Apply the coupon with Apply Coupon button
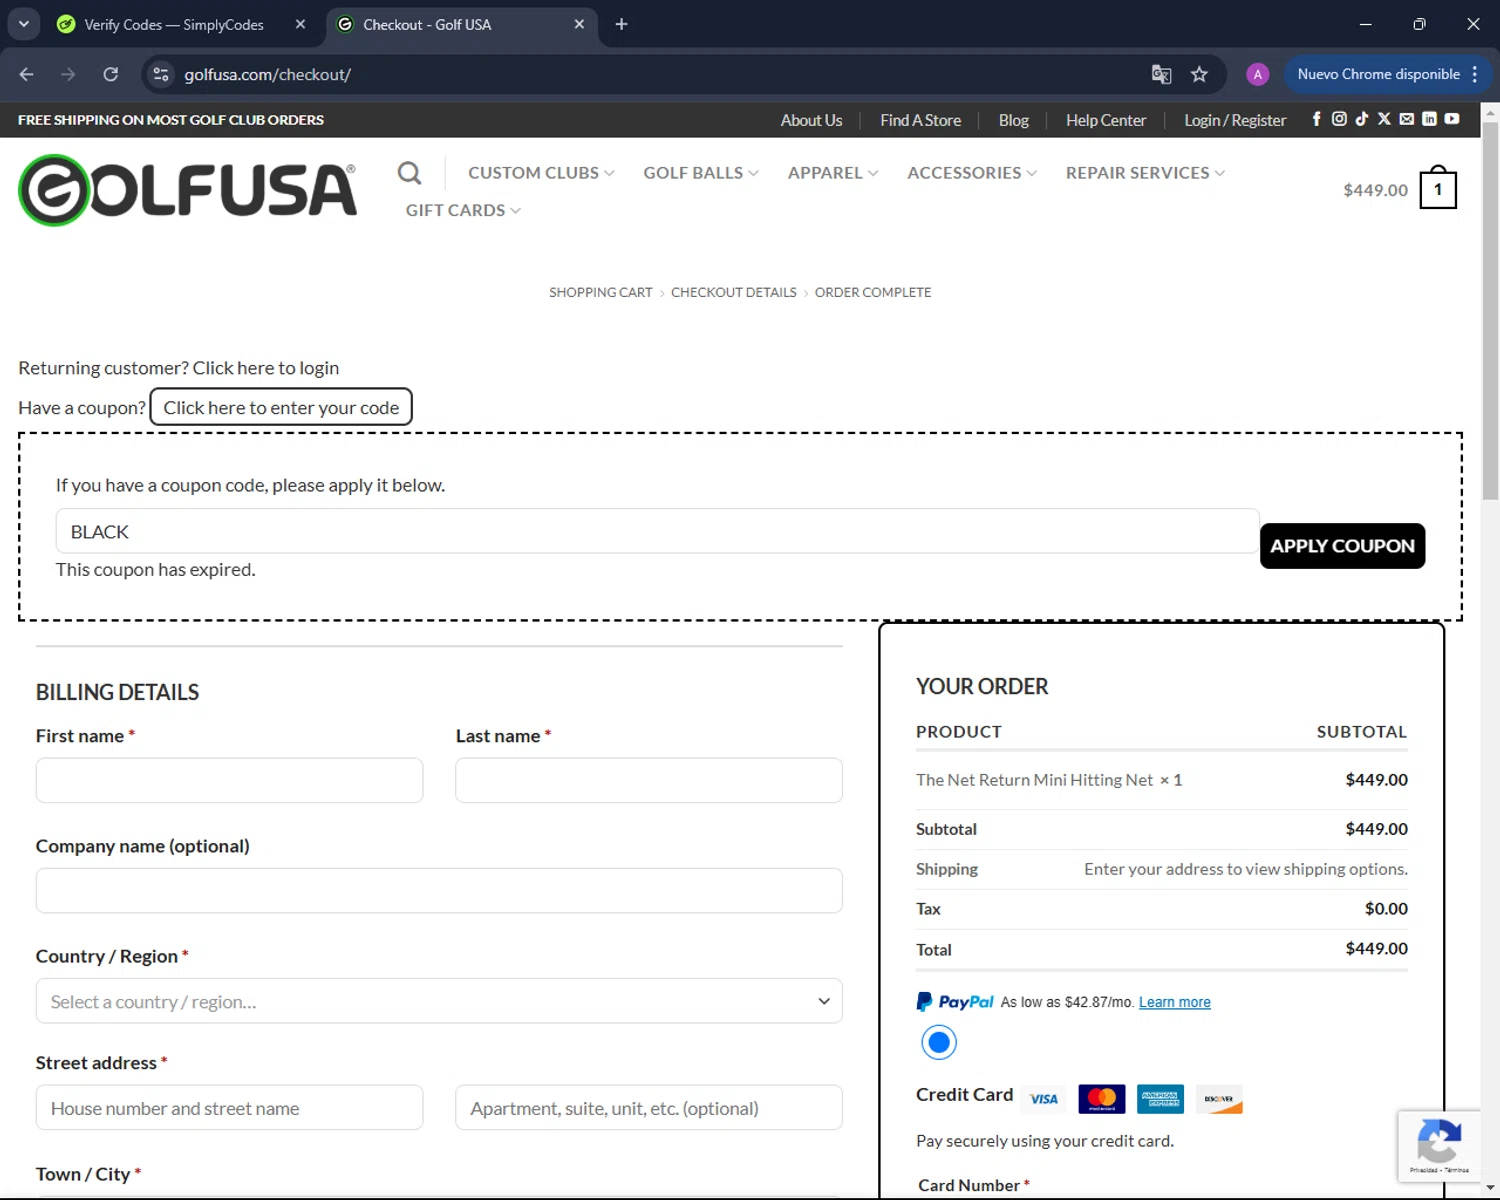Image resolution: width=1500 pixels, height=1200 pixels. 1342,546
